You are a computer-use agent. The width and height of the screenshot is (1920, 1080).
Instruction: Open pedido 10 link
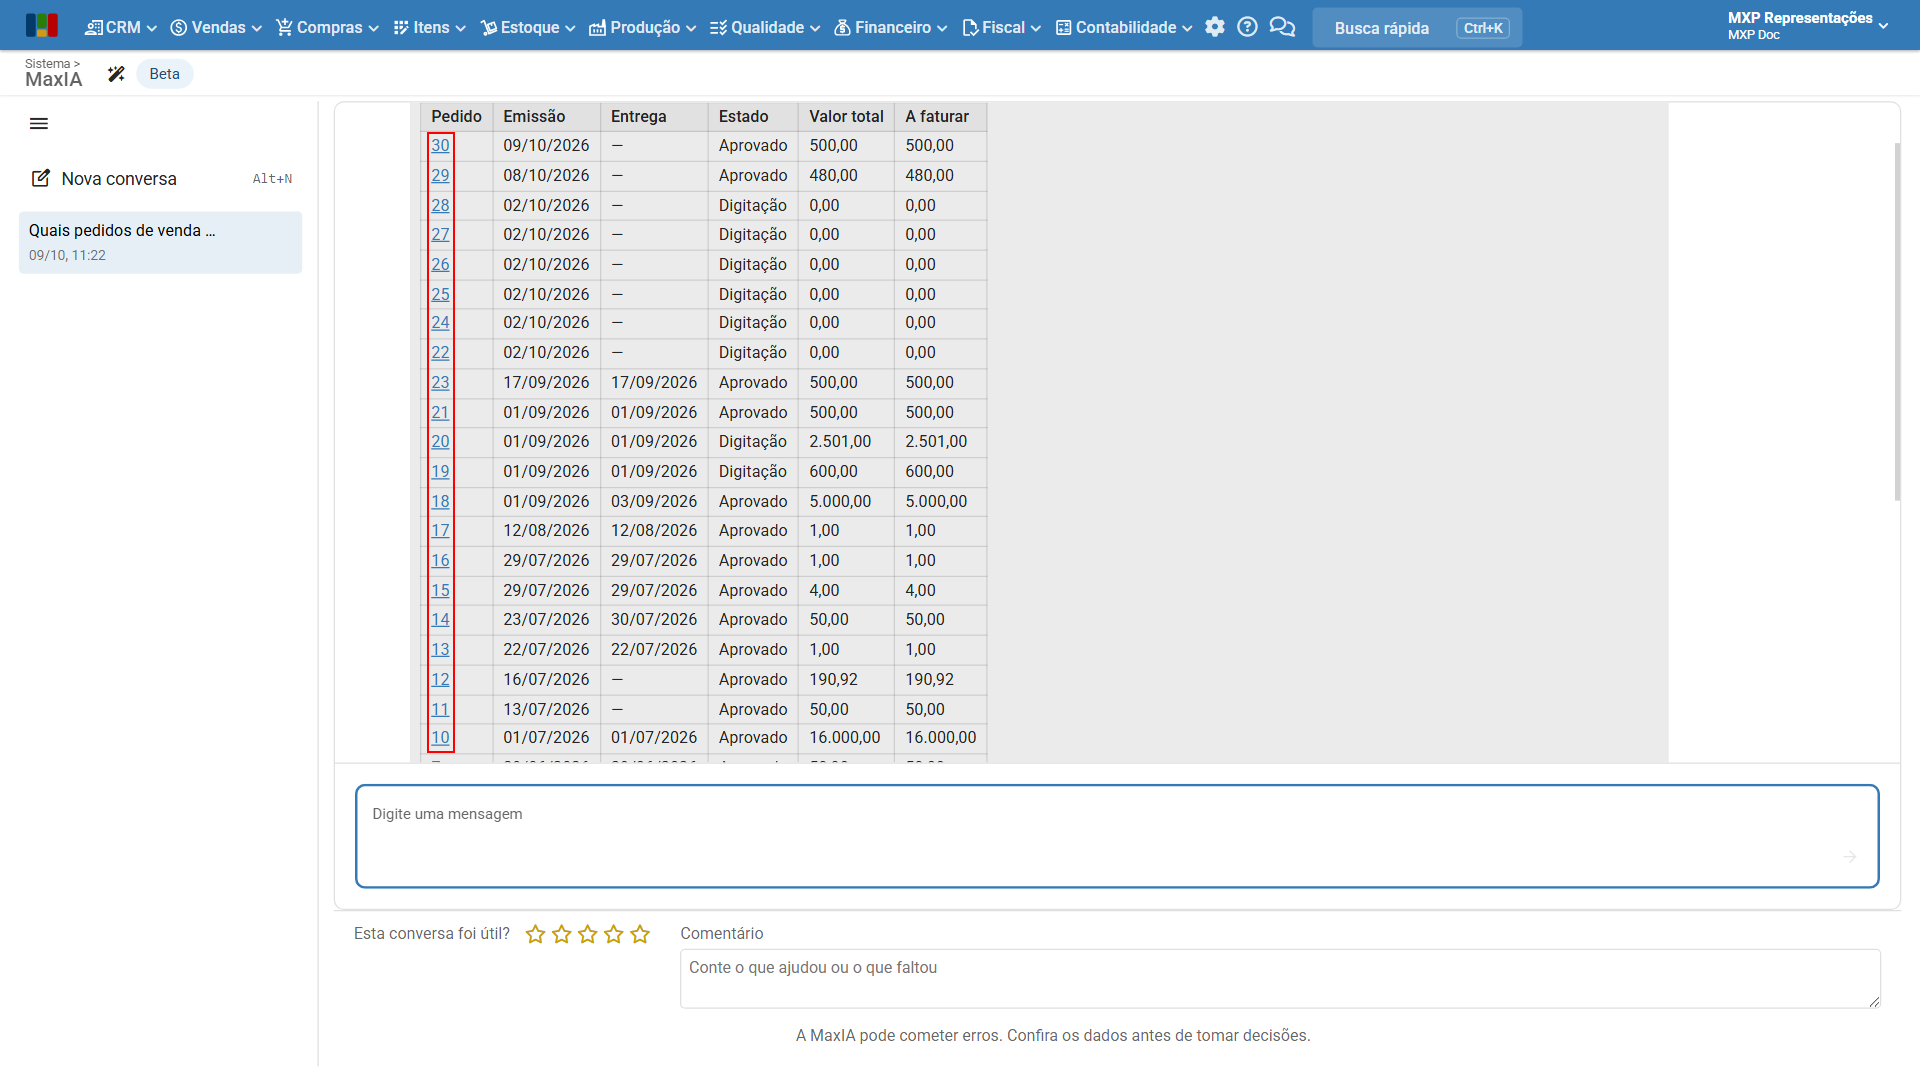440,738
